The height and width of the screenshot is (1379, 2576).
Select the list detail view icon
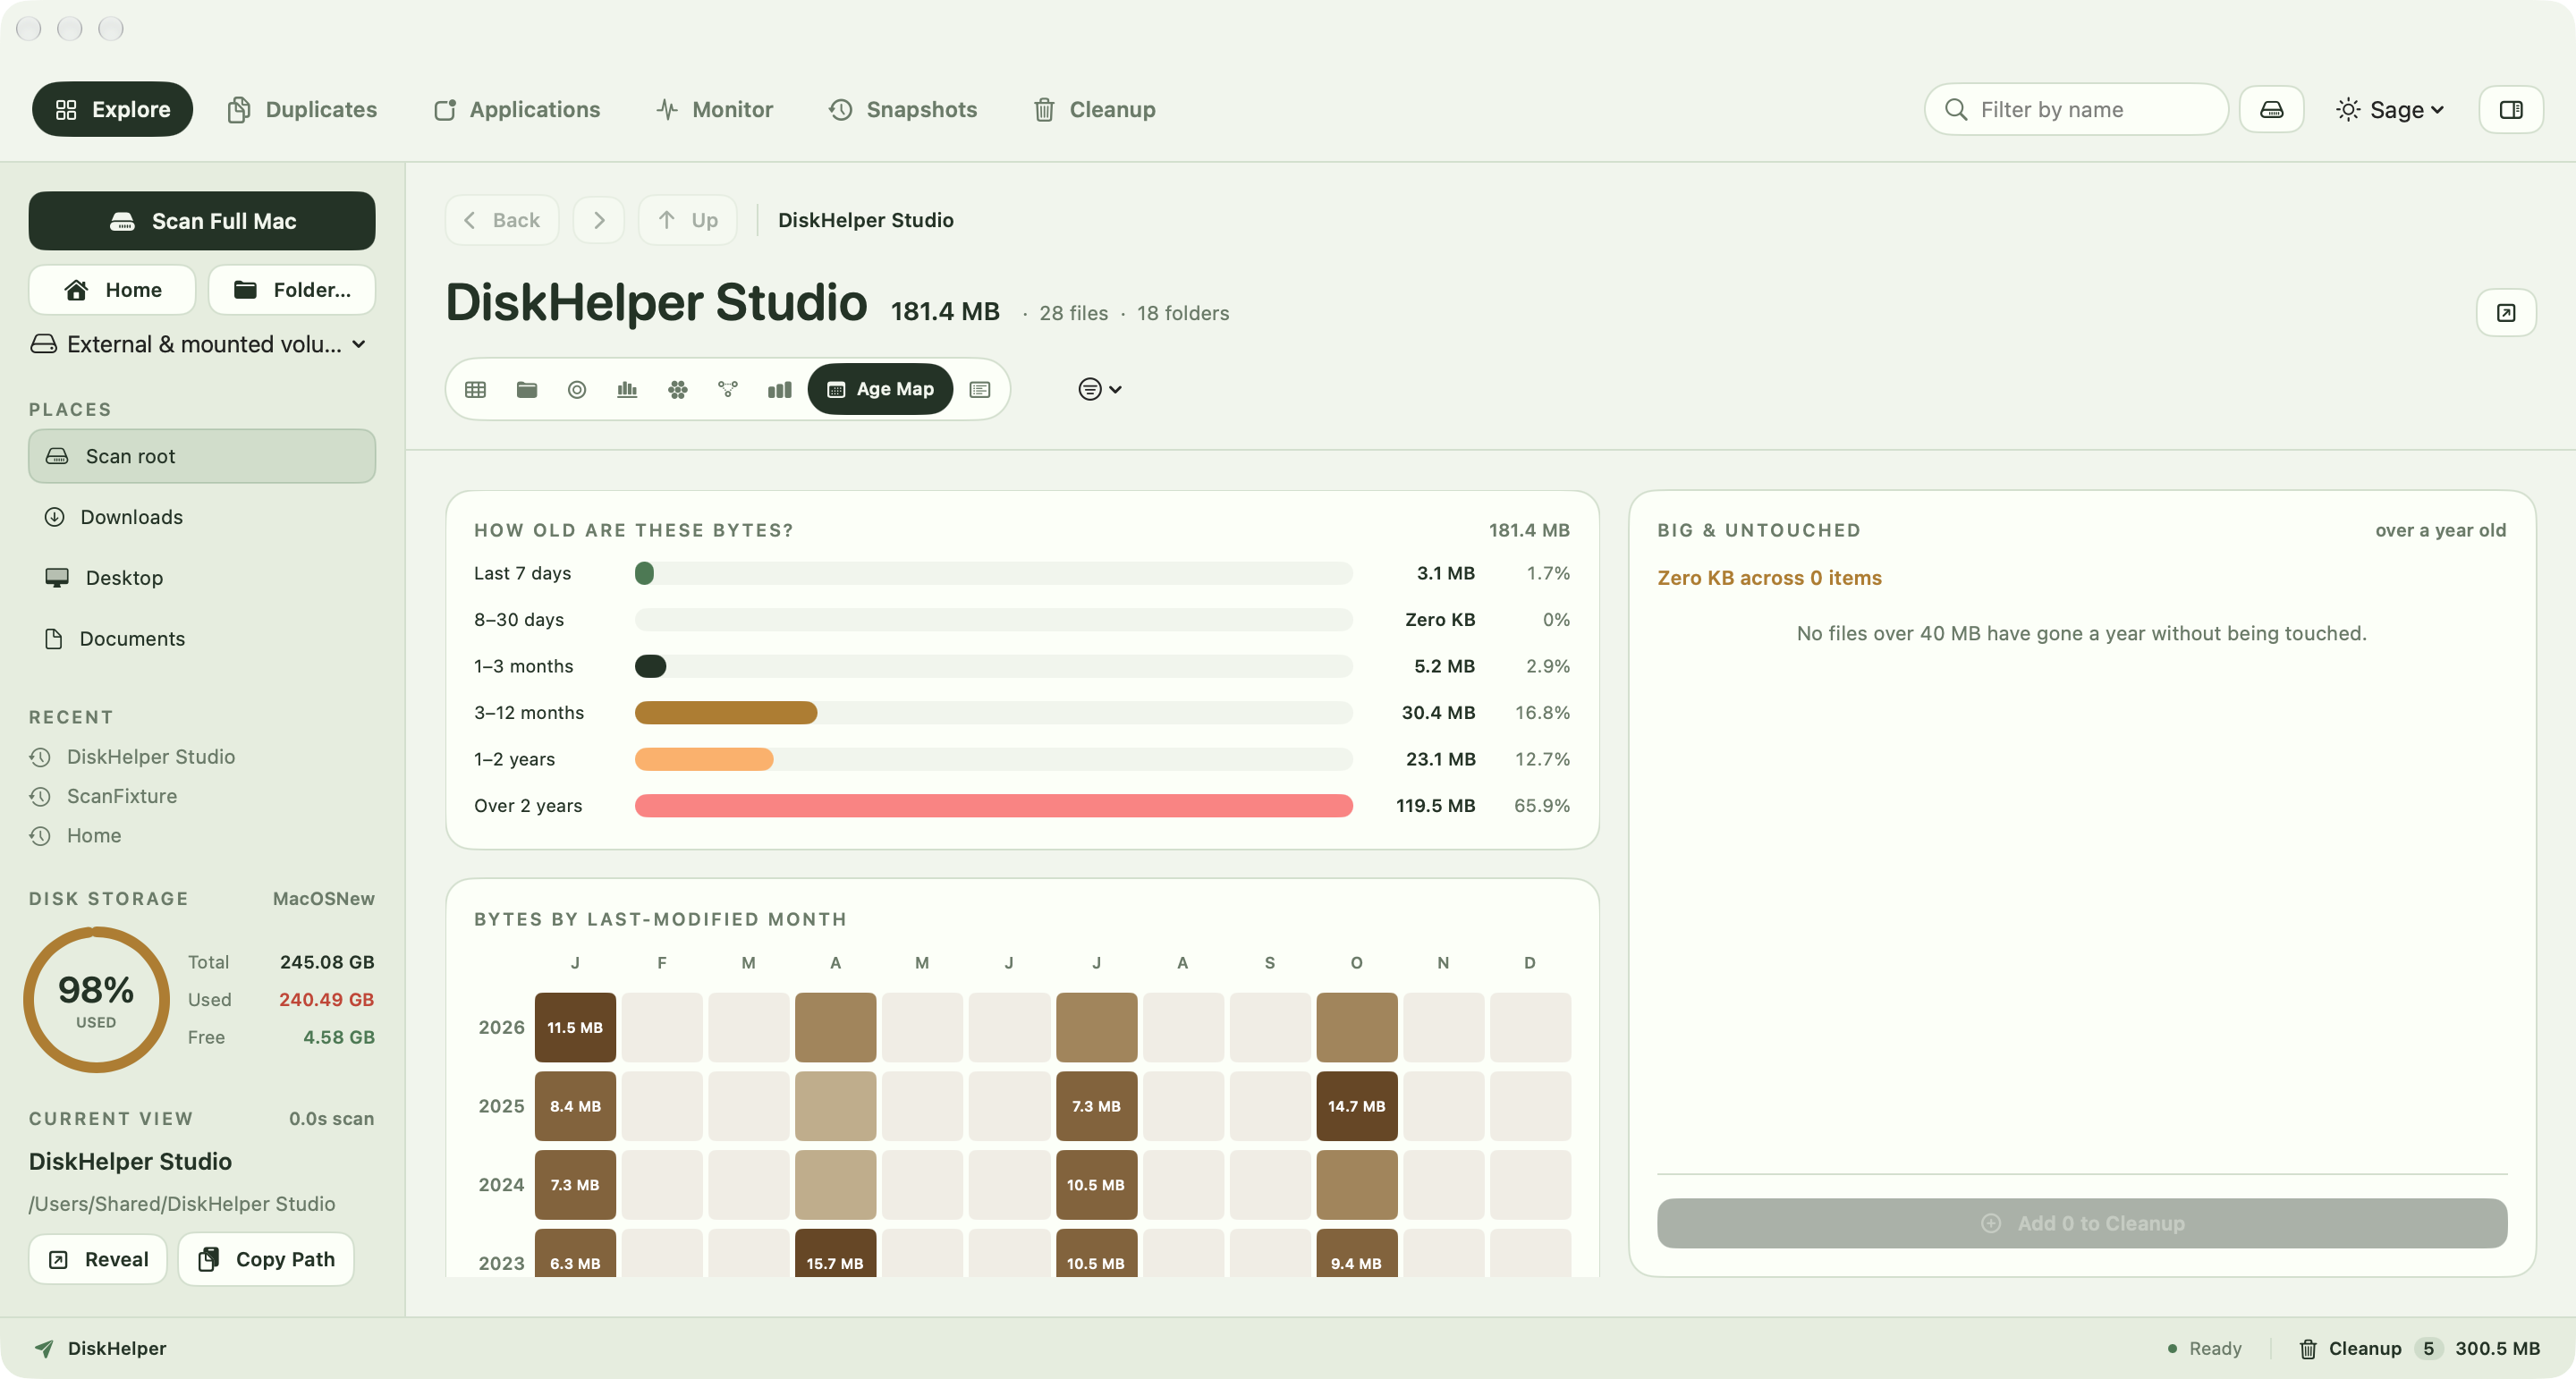click(x=980, y=389)
